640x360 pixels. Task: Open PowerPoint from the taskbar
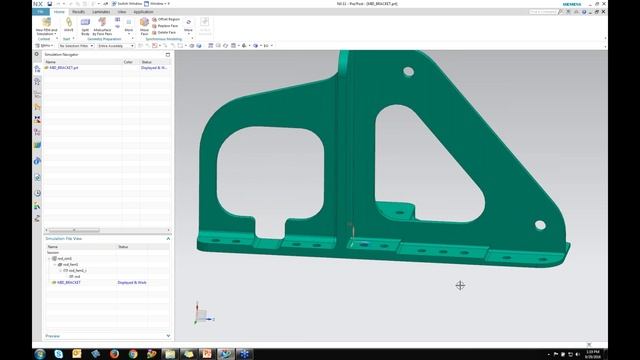pos(207,354)
